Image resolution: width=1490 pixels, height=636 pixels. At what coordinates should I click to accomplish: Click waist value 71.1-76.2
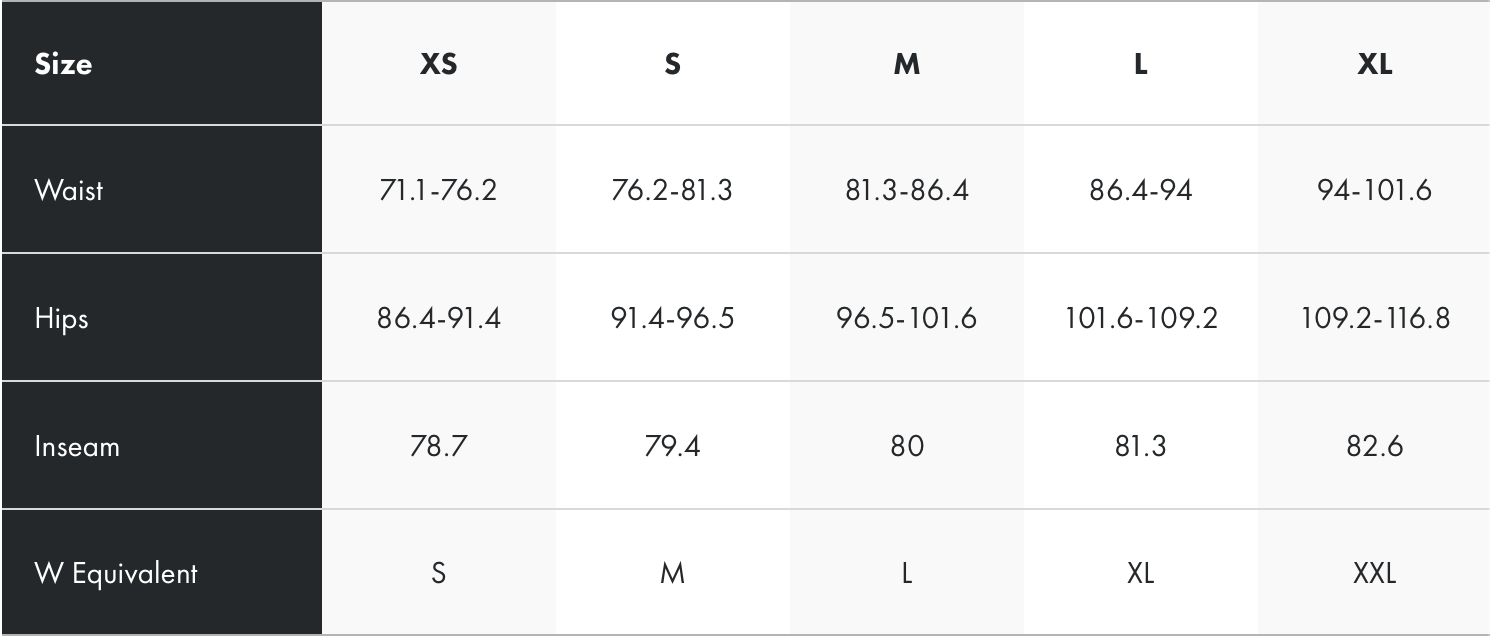(438, 190)
